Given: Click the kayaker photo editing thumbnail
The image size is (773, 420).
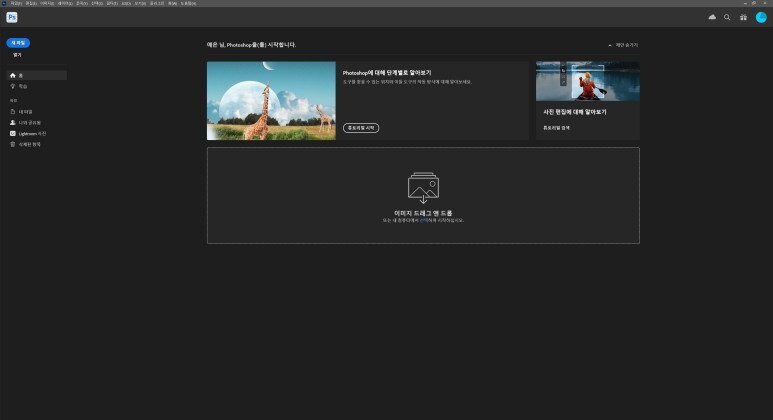Looking at the screenshot, I should pos(588,81).
